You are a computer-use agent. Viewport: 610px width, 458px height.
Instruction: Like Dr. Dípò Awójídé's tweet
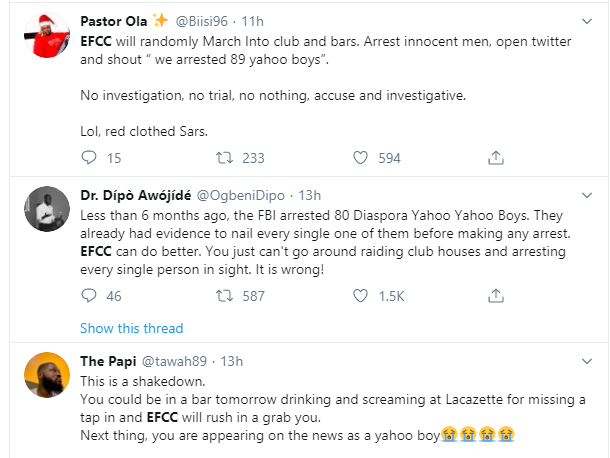364,296
